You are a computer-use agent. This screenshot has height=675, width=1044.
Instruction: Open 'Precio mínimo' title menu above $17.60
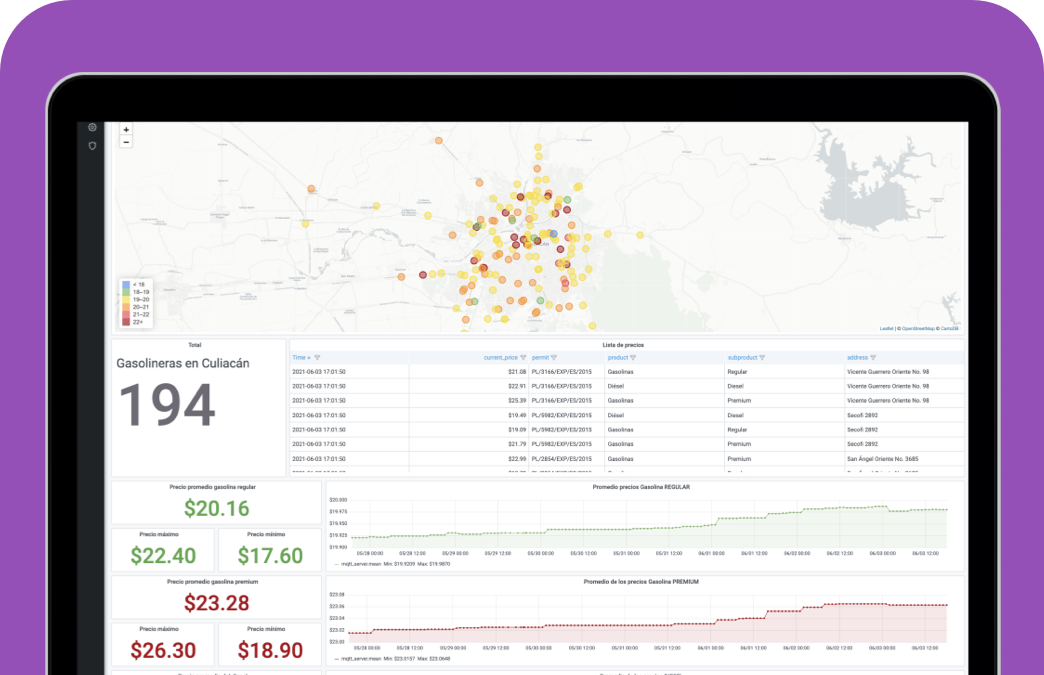(x=266, y=535)
